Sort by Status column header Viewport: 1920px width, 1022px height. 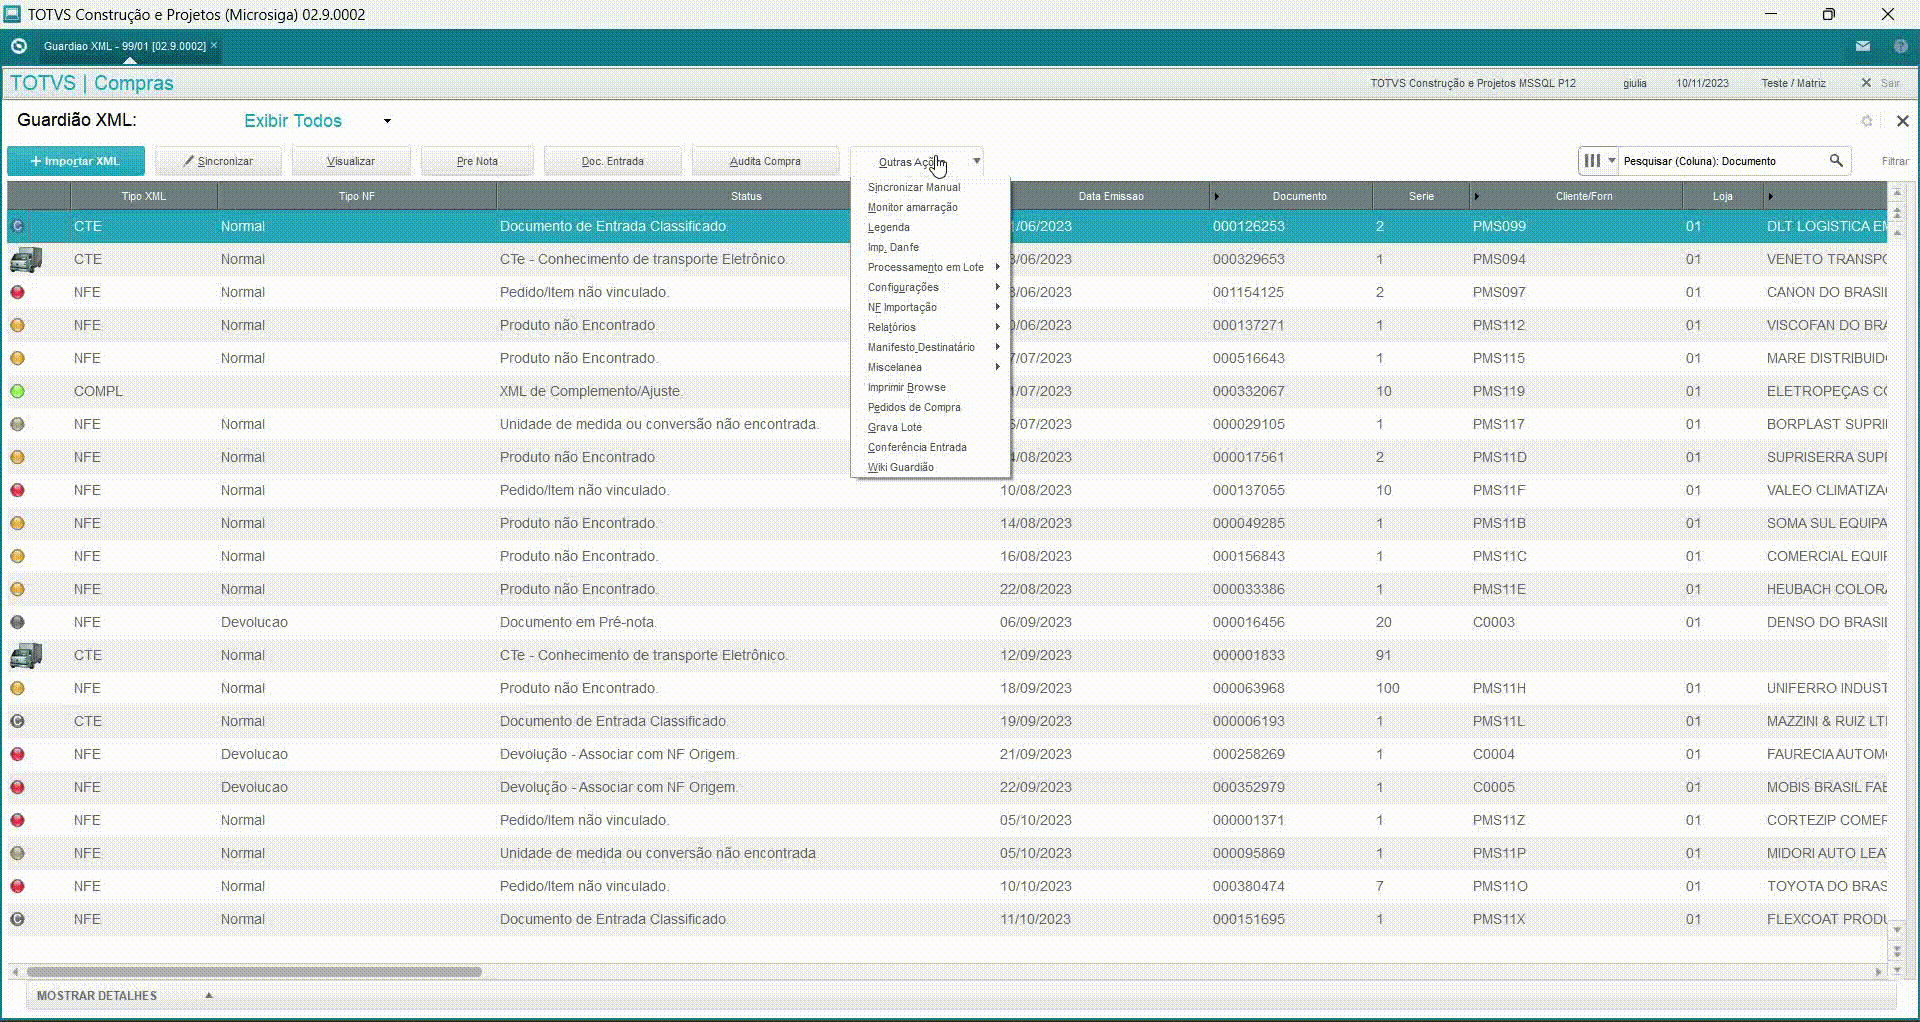coord(746,196)
